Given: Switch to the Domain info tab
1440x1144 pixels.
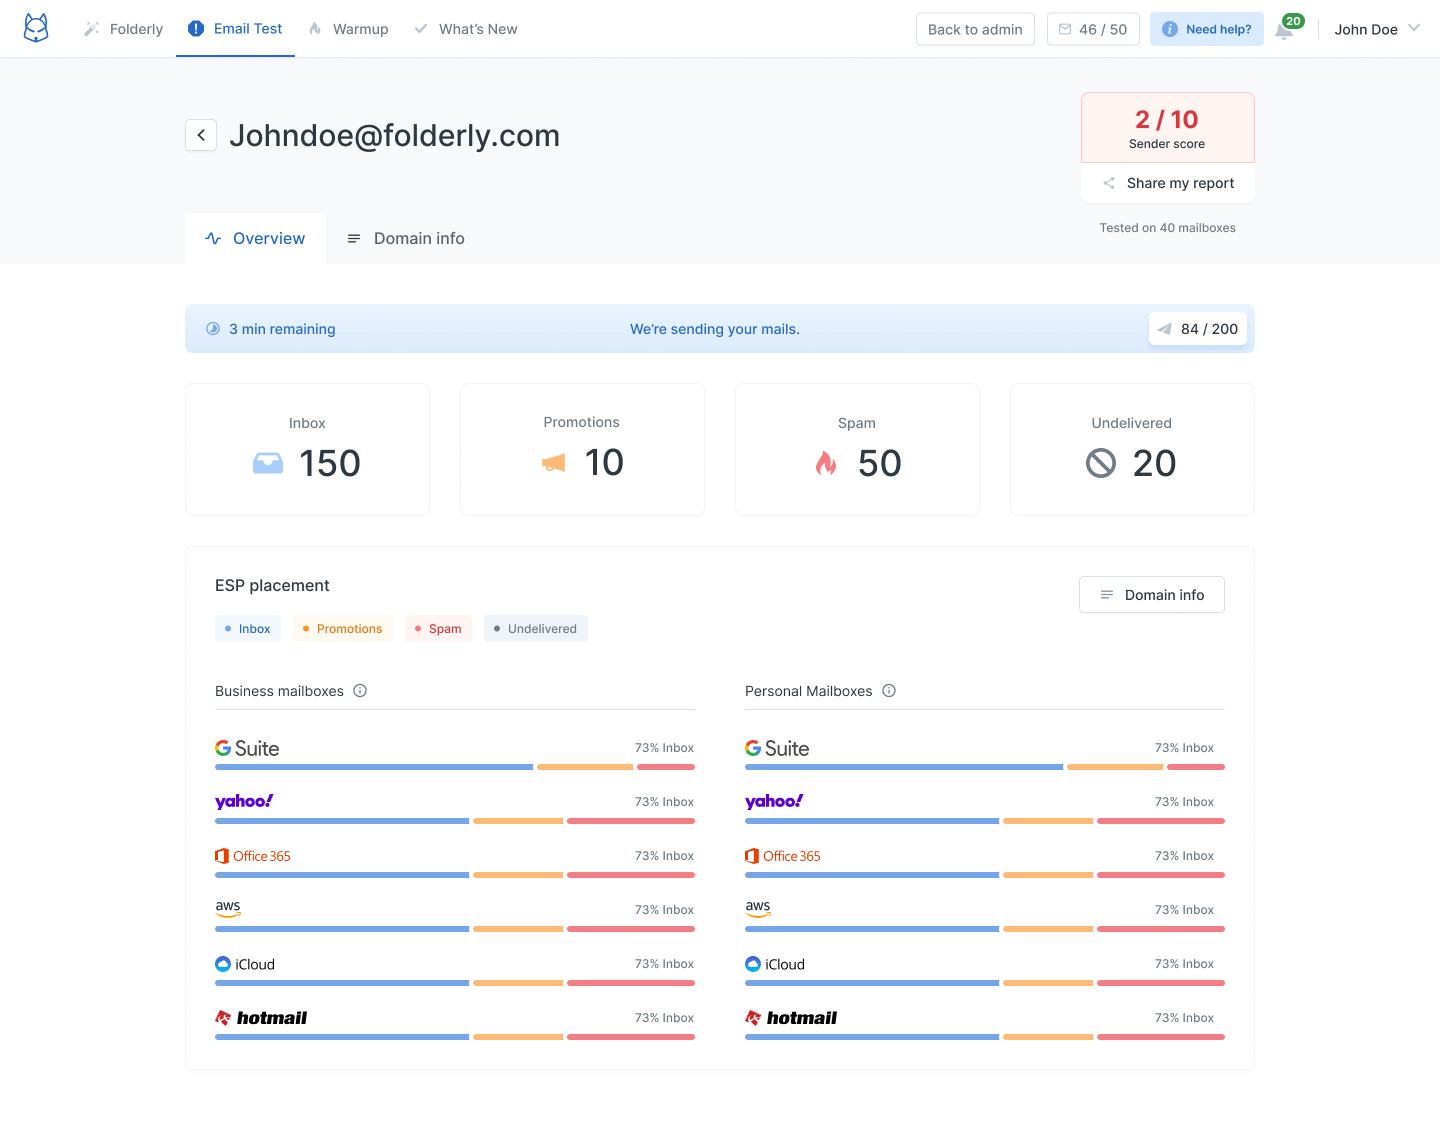Looking at the screenshot, I should click(x=405, y=238).
